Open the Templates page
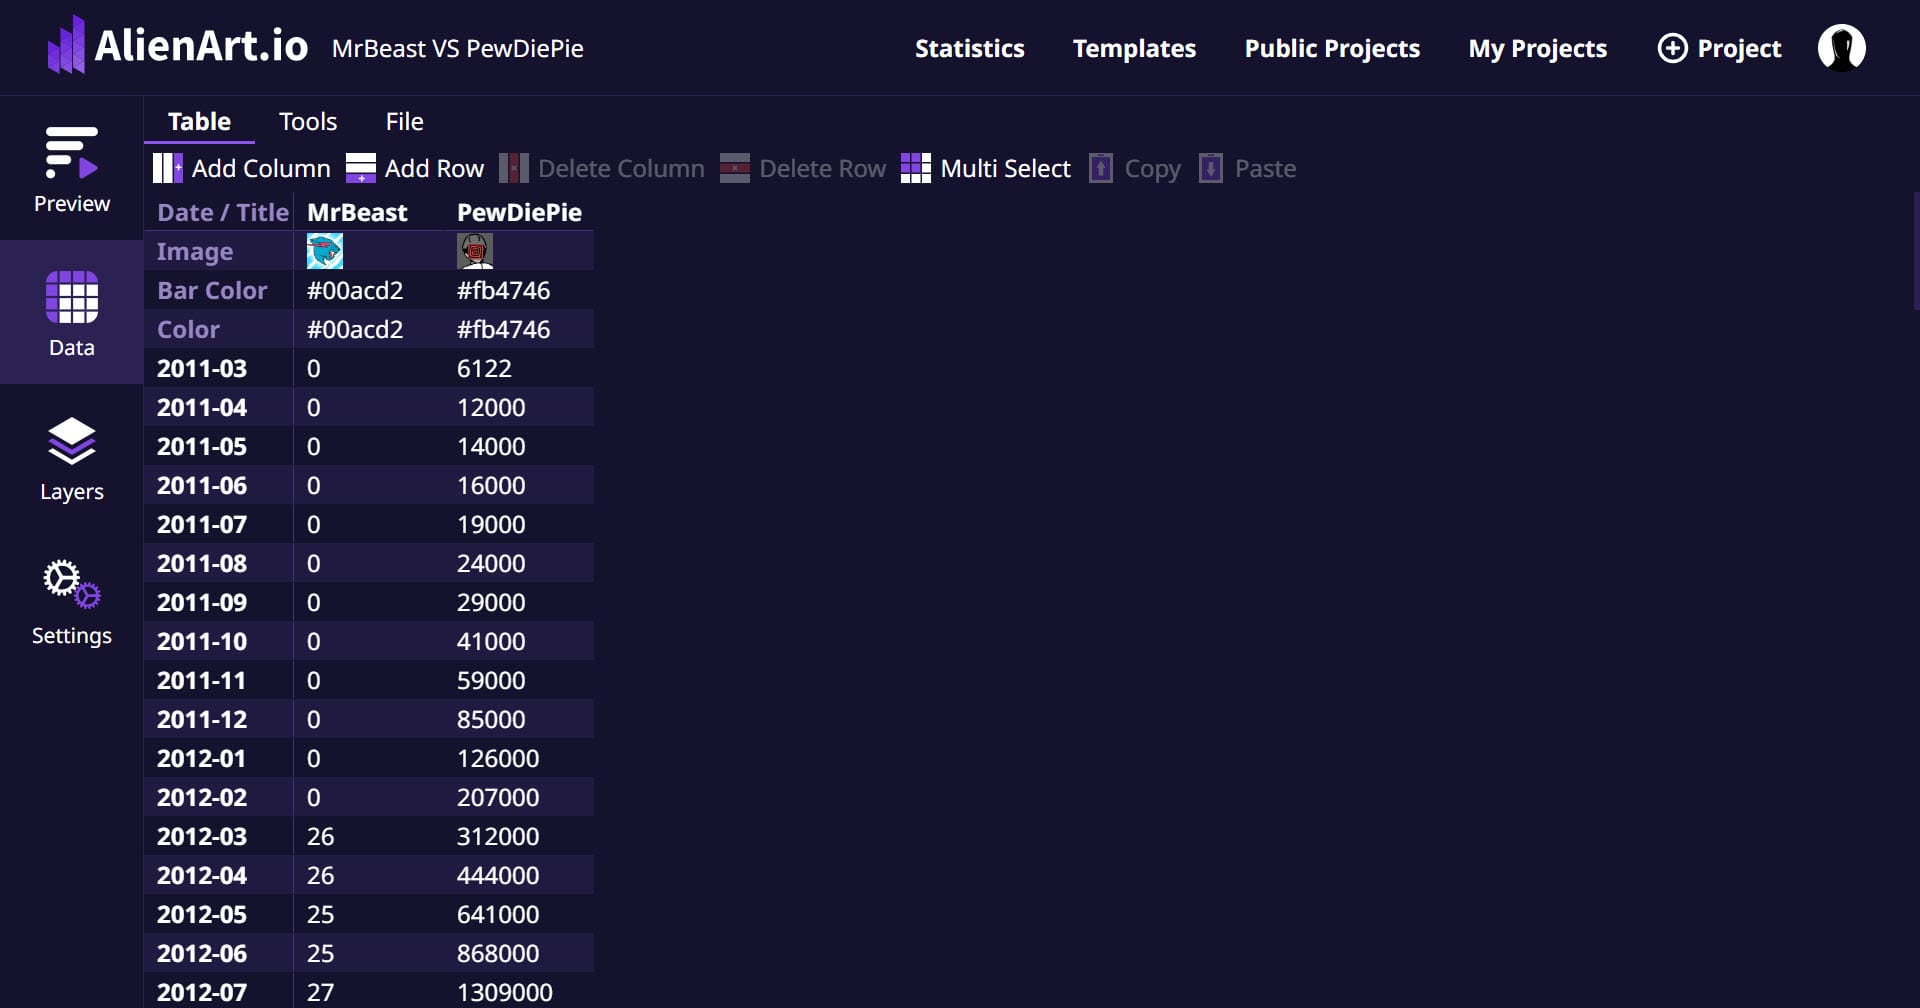Viewport: 1920px width, 1008px height. [x=1134, y=48]
